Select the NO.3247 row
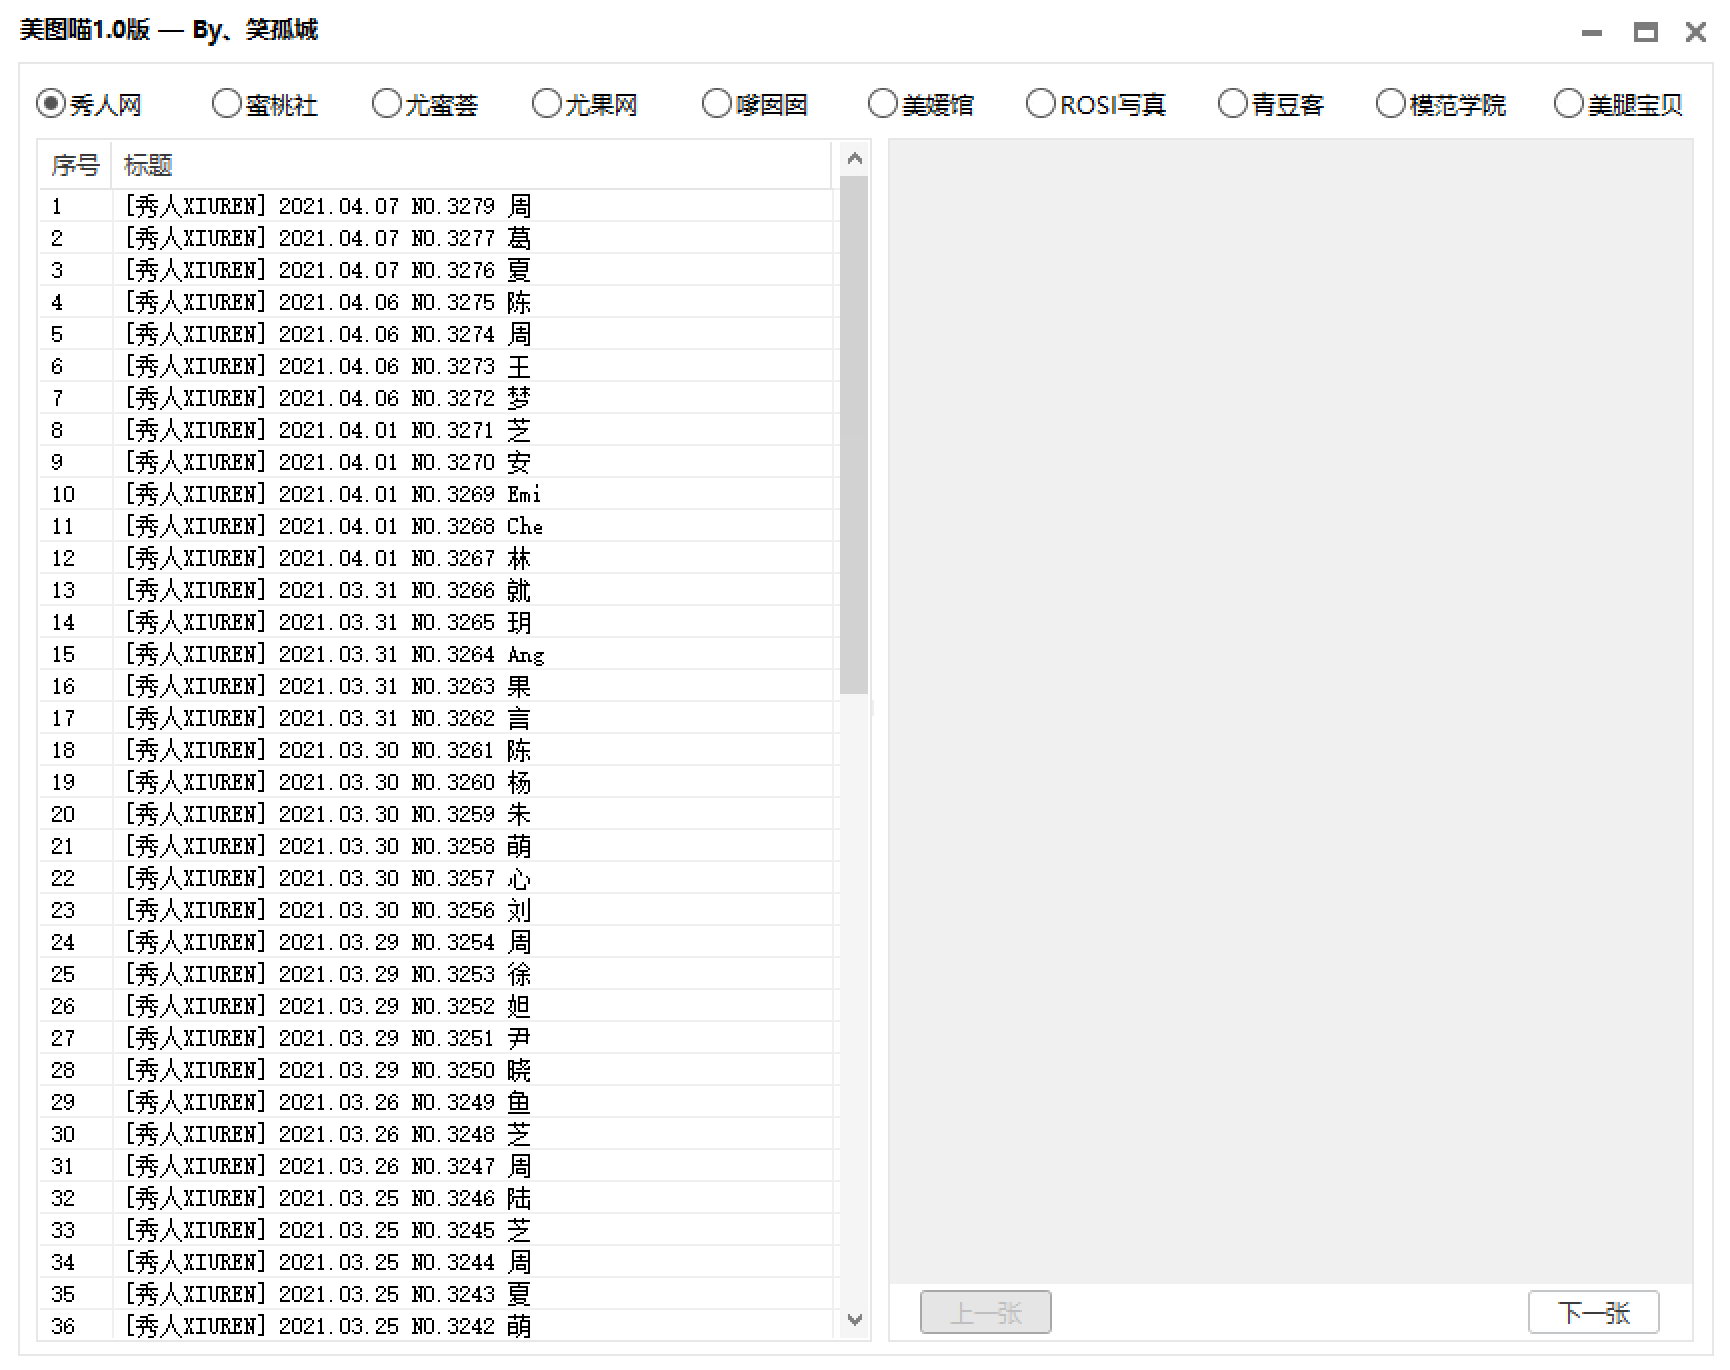The width and height of the screenshot is (1730, 1370). [x=436, y=1166]
